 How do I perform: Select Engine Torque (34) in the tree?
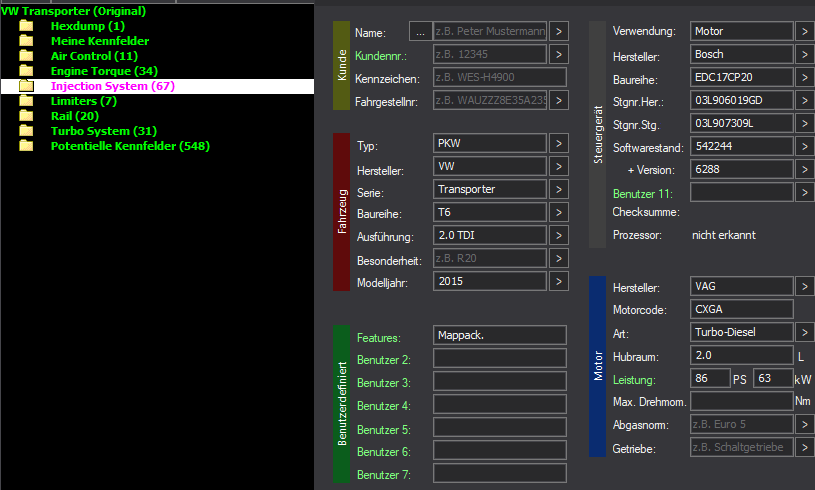[104, 71]
